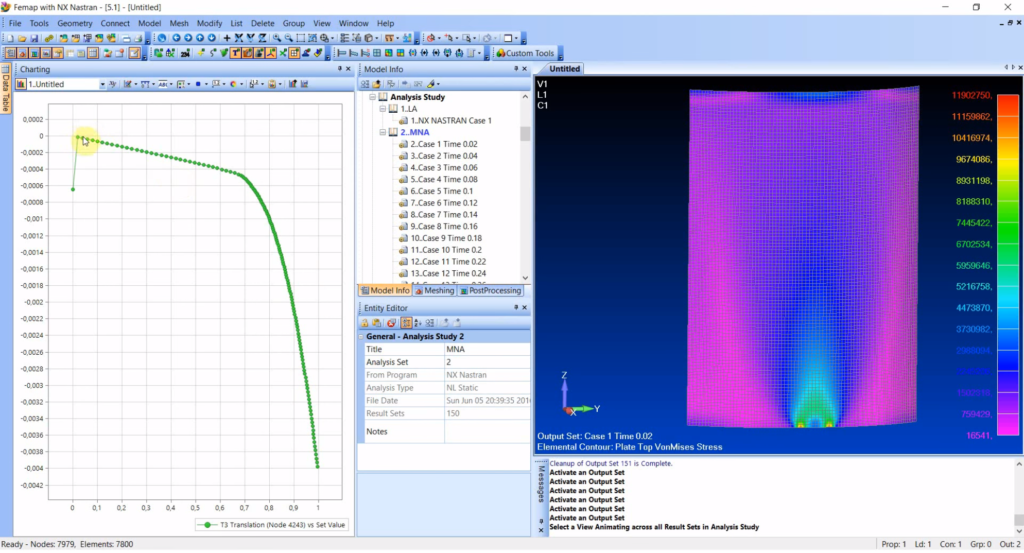
Task: Click the lock icon in Entity Editor
Action: coord(364,323)
